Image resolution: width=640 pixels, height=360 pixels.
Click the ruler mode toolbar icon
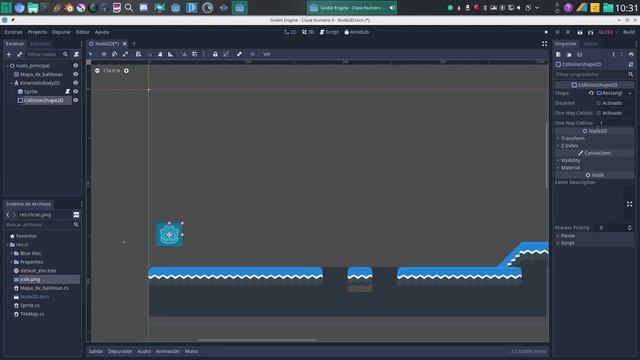pos(171,54)
